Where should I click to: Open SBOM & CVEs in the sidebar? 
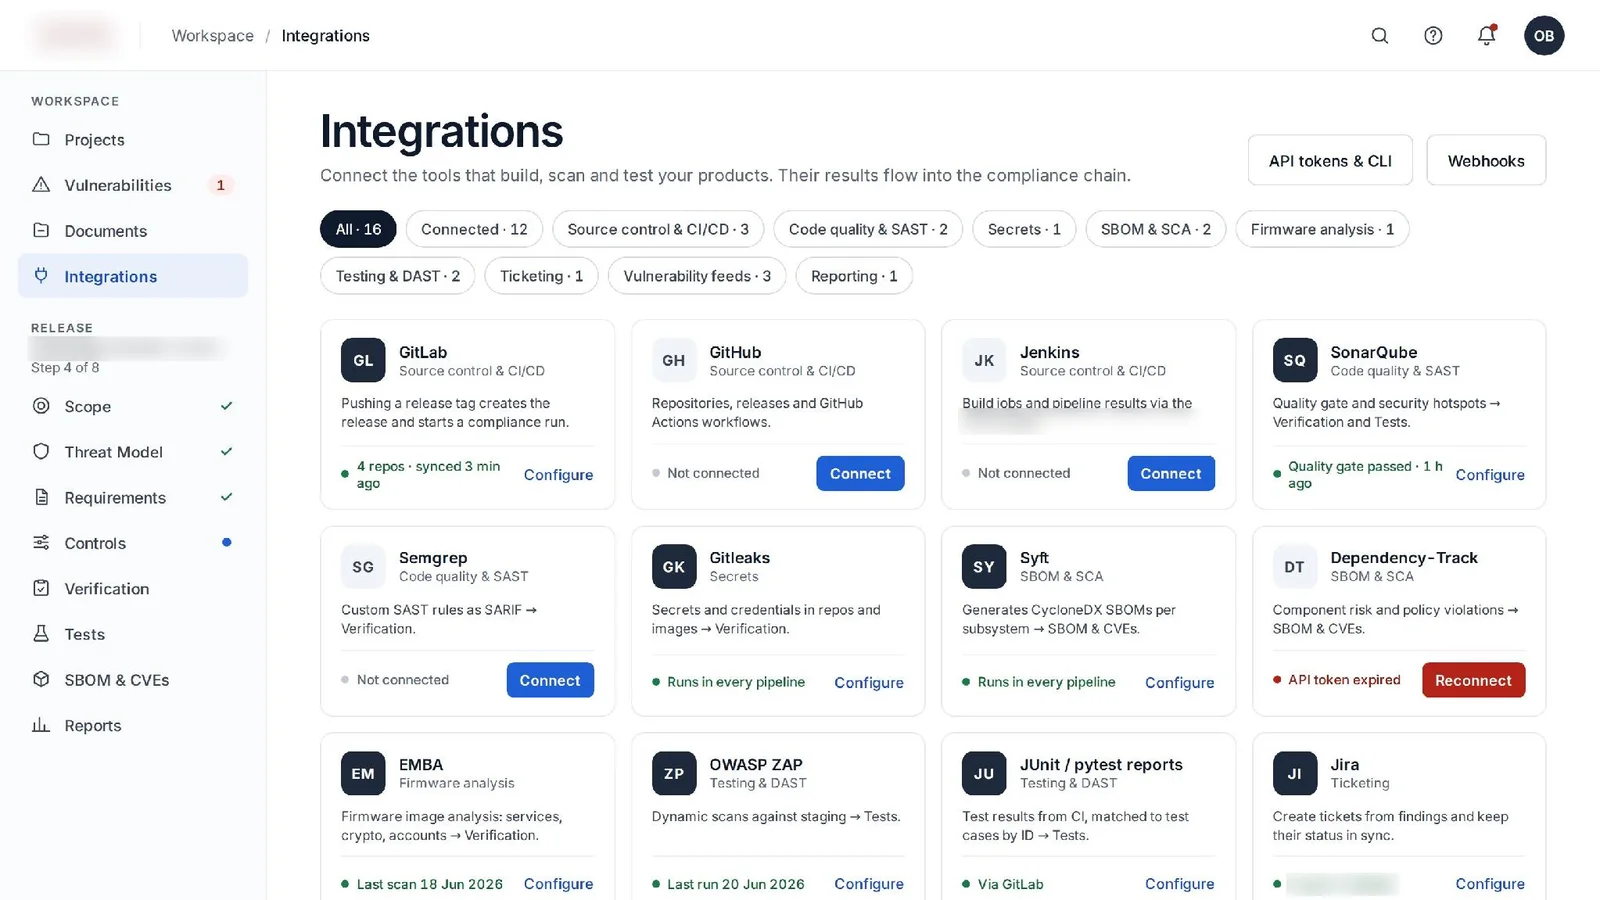click(133, 680)
